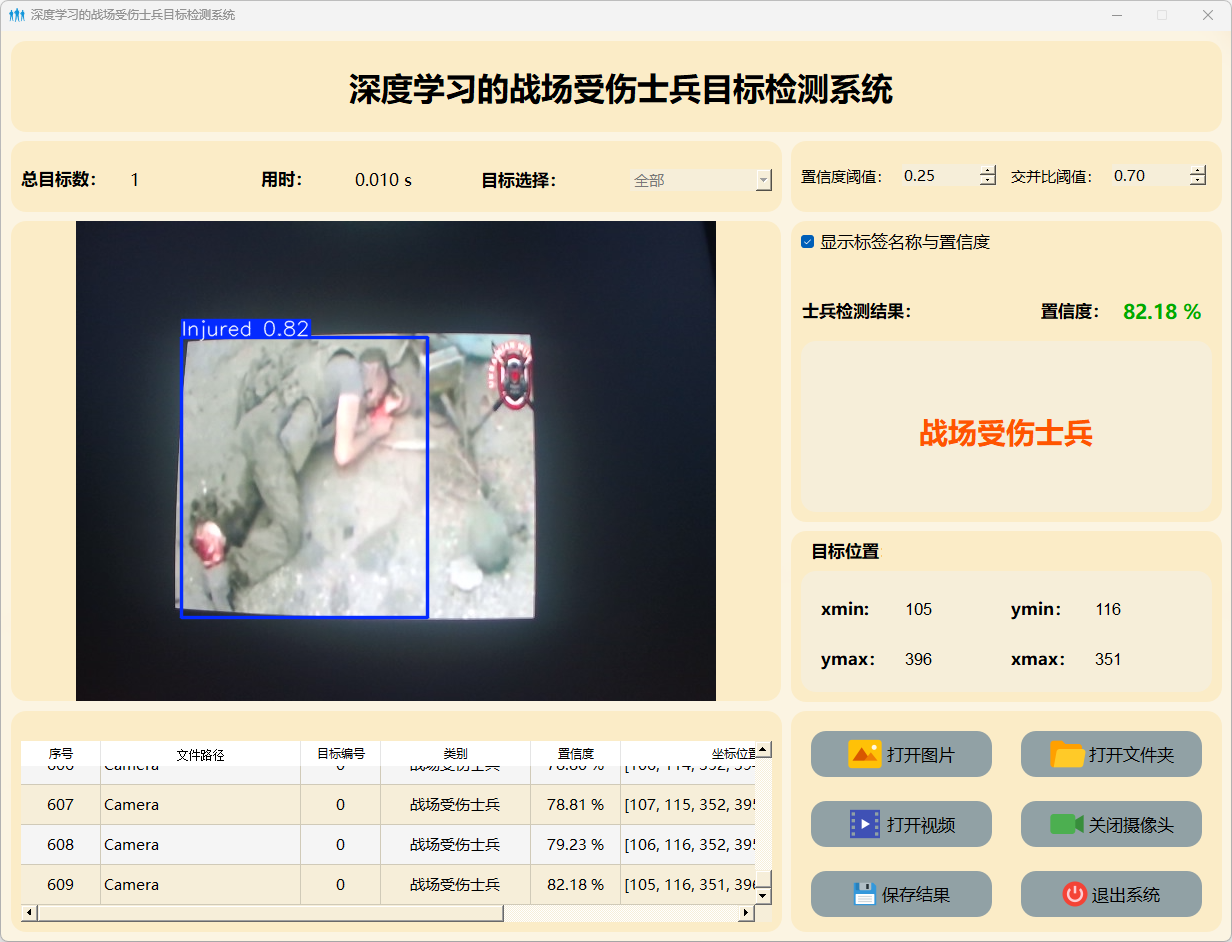Decrease 置信度阈值 using the down arrow

(x=988, y=181)
